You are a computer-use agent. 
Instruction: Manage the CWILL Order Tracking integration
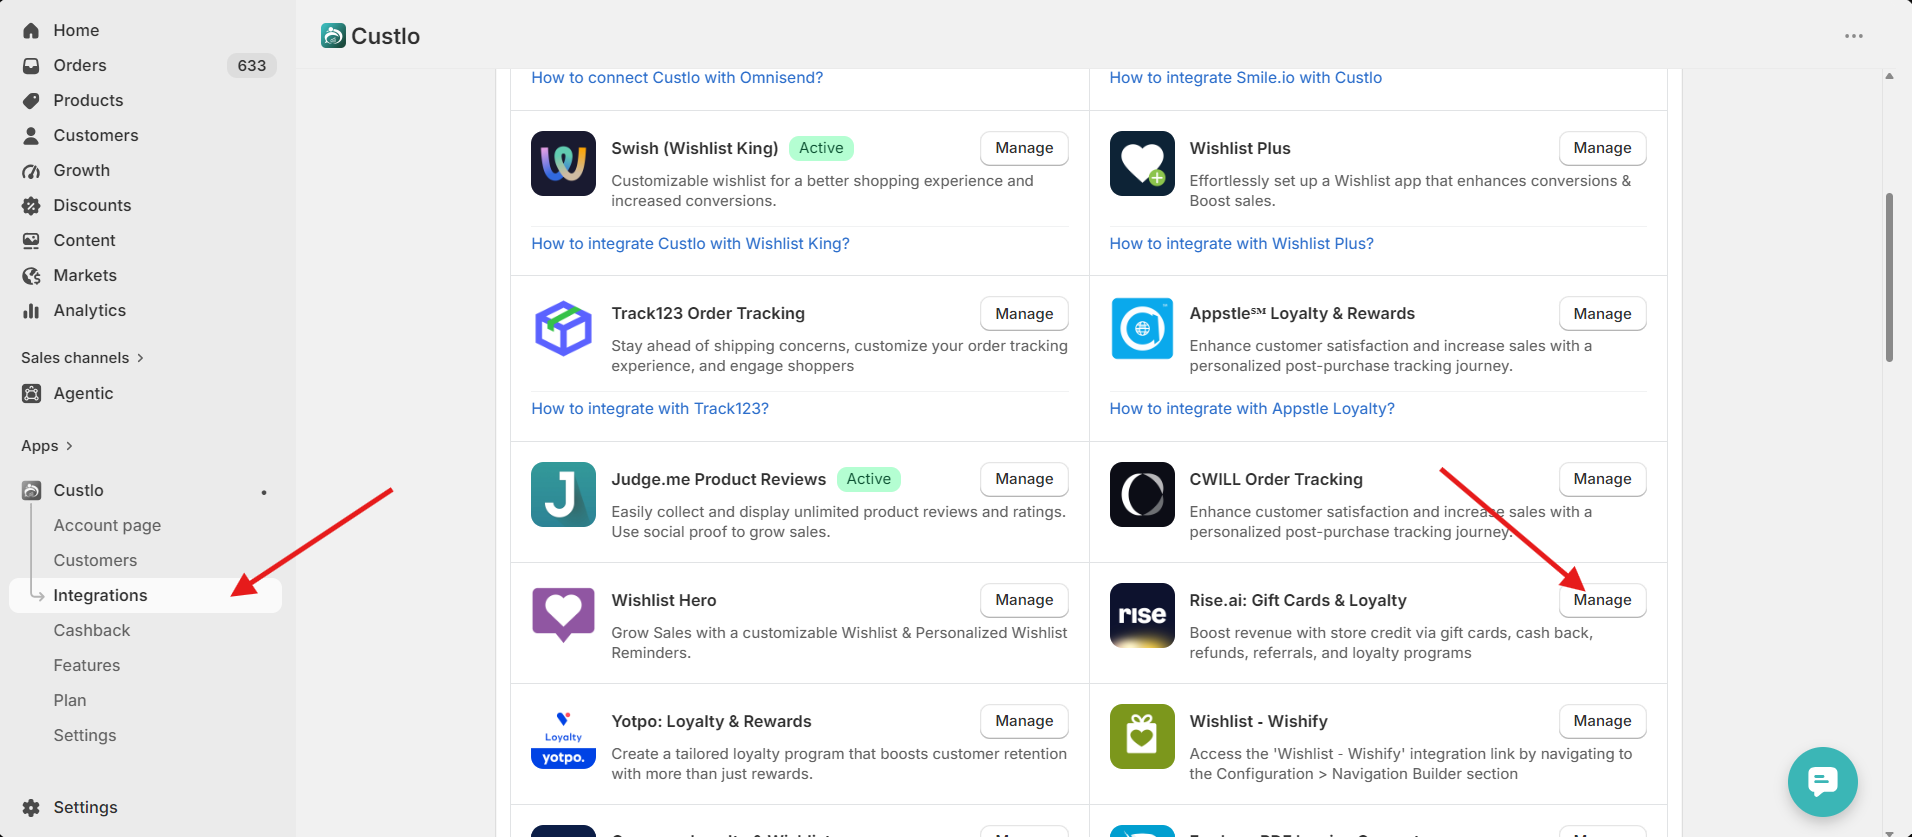[x=1602, y=479]
